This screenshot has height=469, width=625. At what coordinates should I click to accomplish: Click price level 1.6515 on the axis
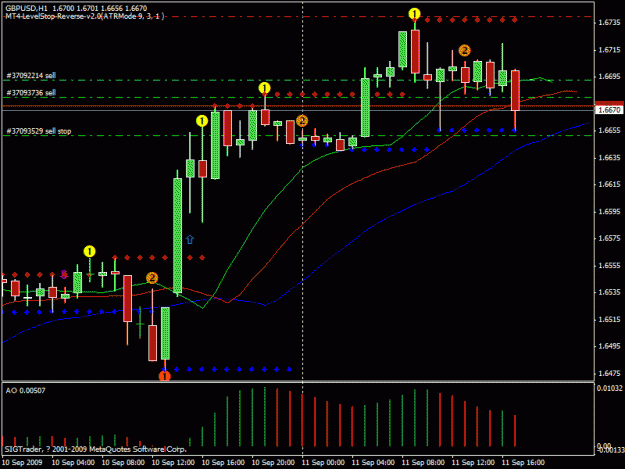tap(610, 320)
